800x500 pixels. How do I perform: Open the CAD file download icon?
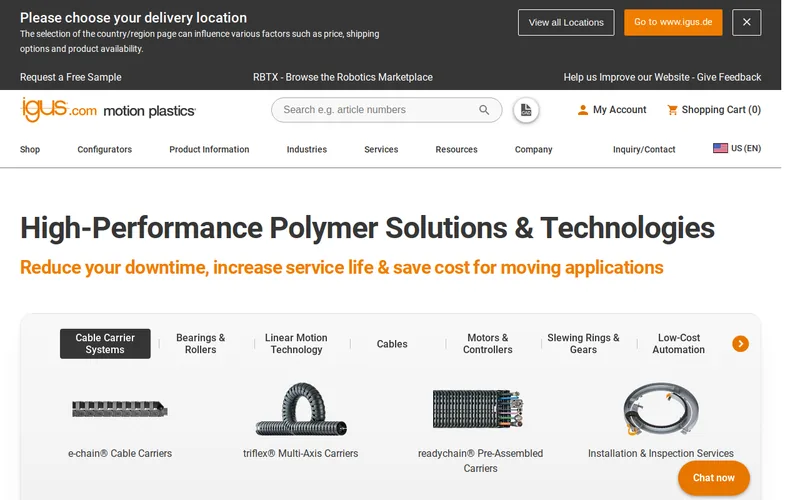pos(526,110)
